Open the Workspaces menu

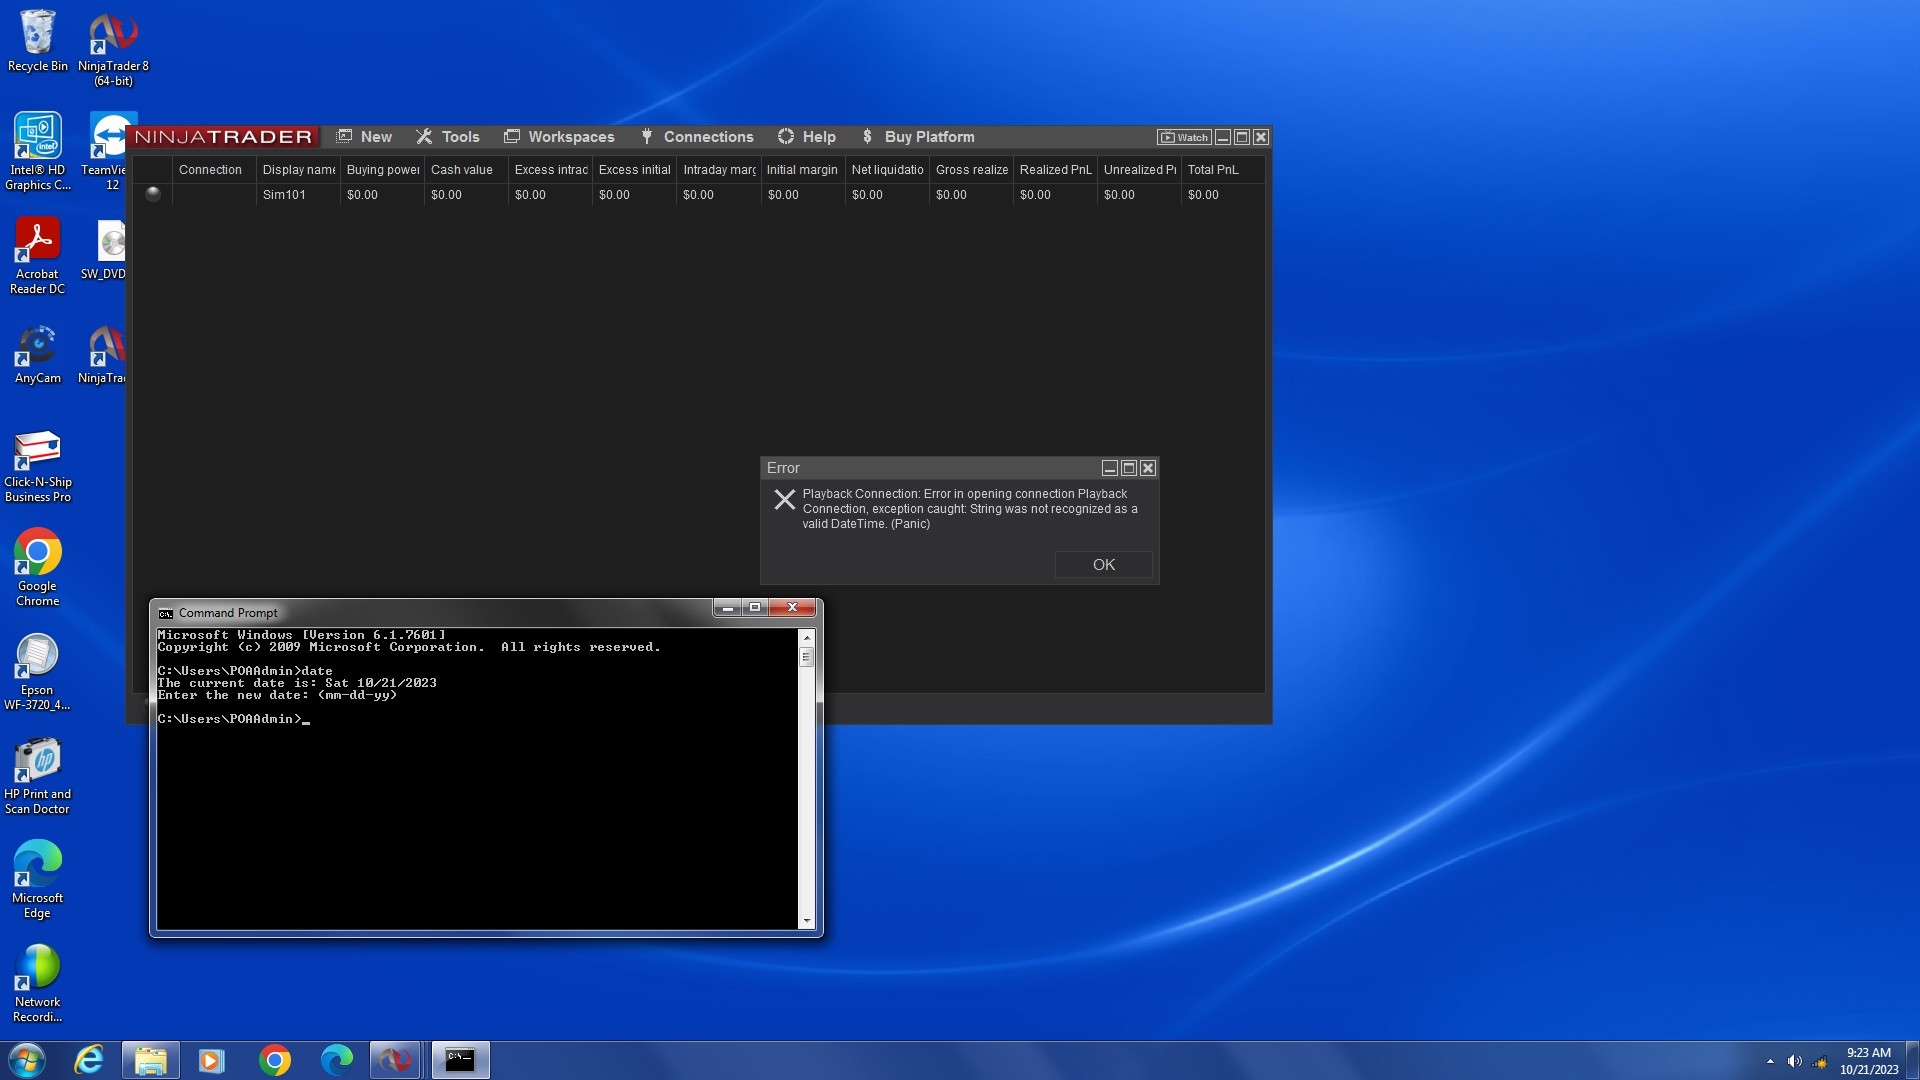[x=559, y=137]
